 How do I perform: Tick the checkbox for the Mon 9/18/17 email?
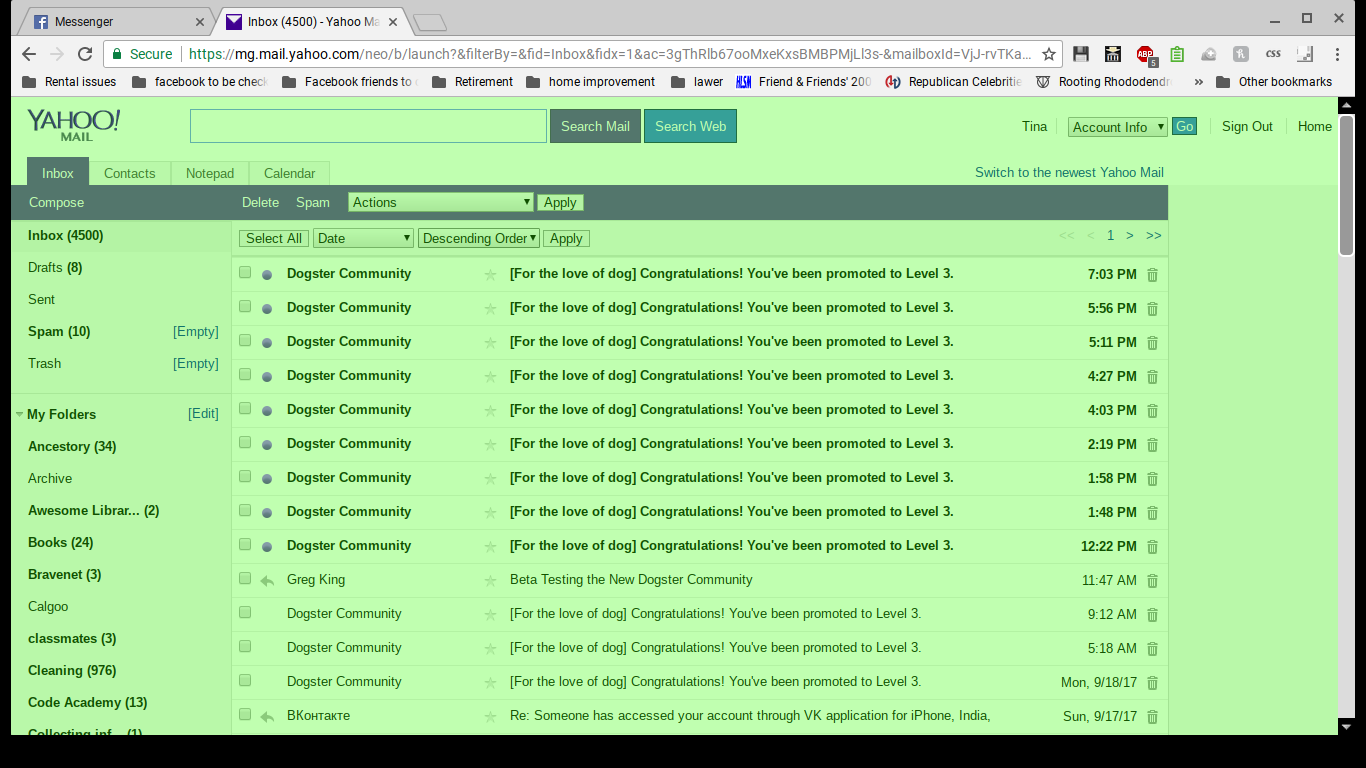tap(245, 680)
